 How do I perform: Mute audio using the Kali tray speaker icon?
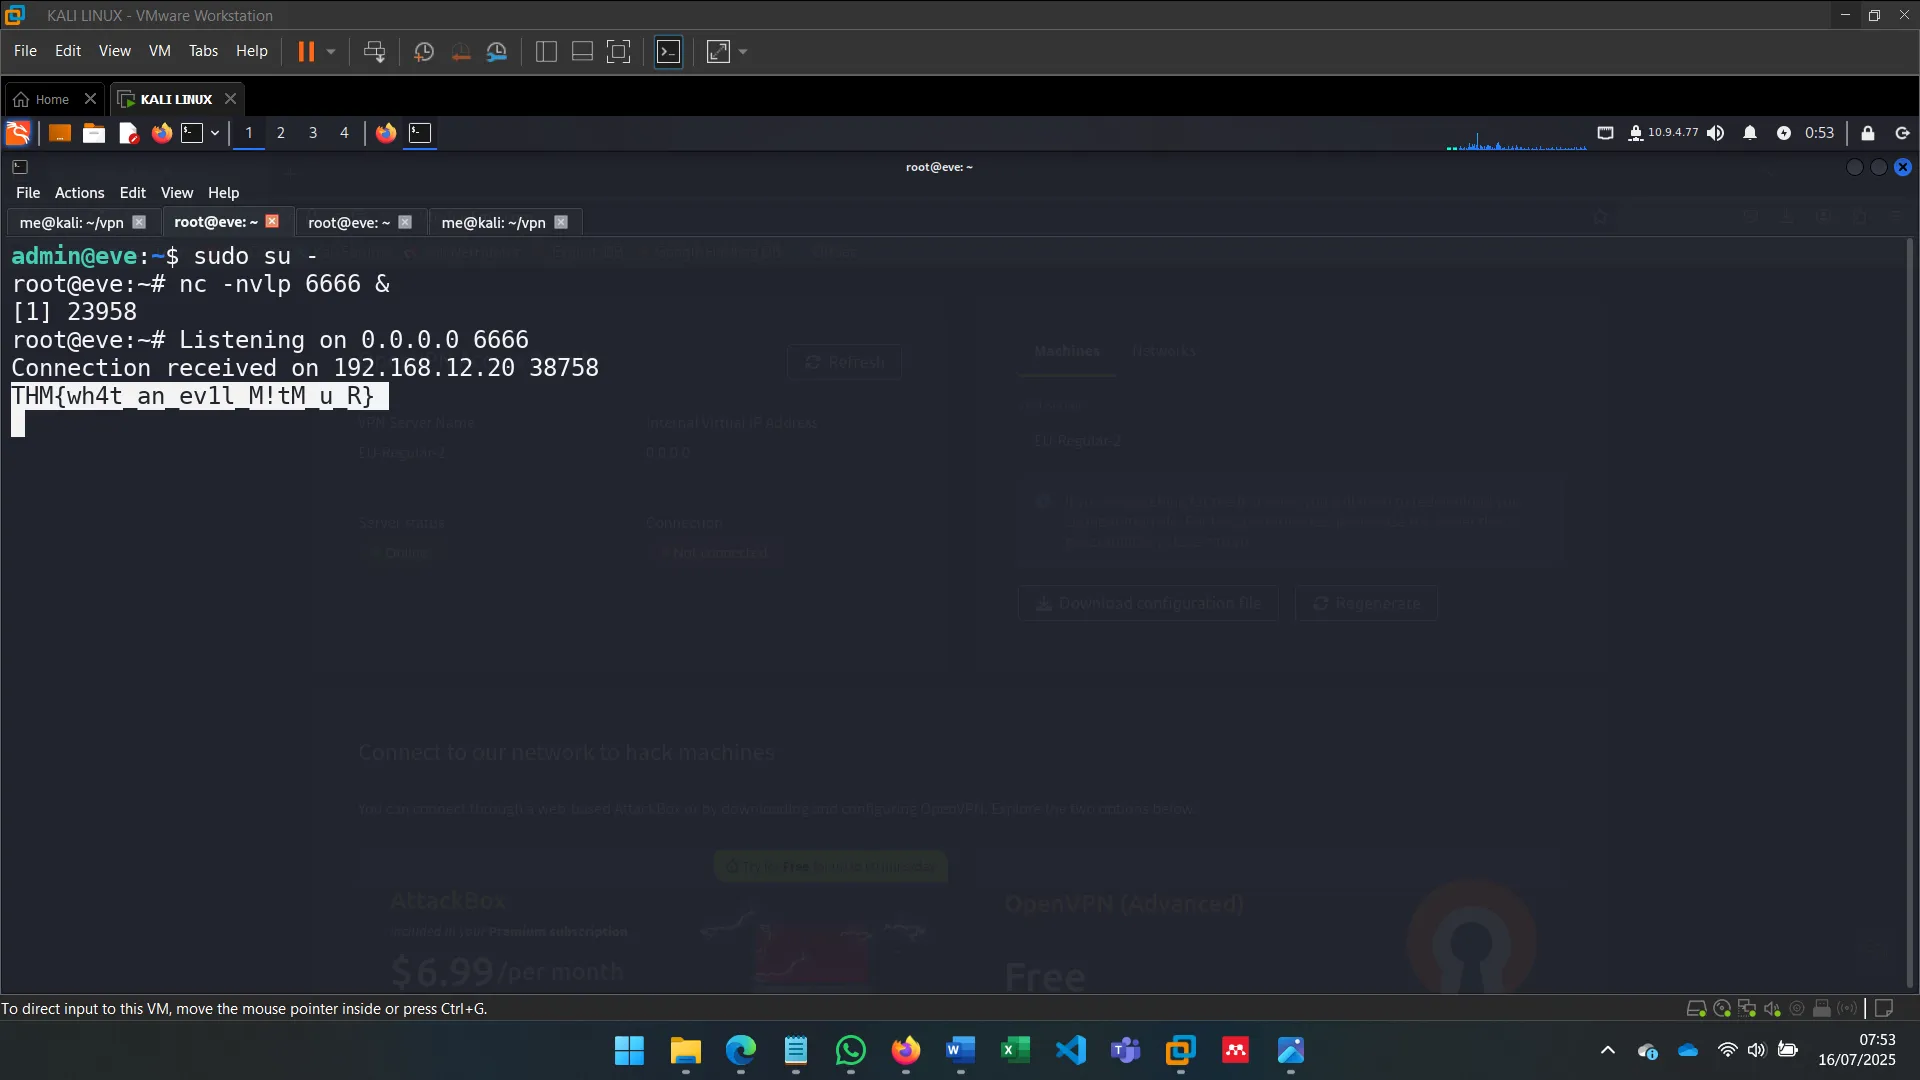pyautogui.click(x=1717, y=132)
